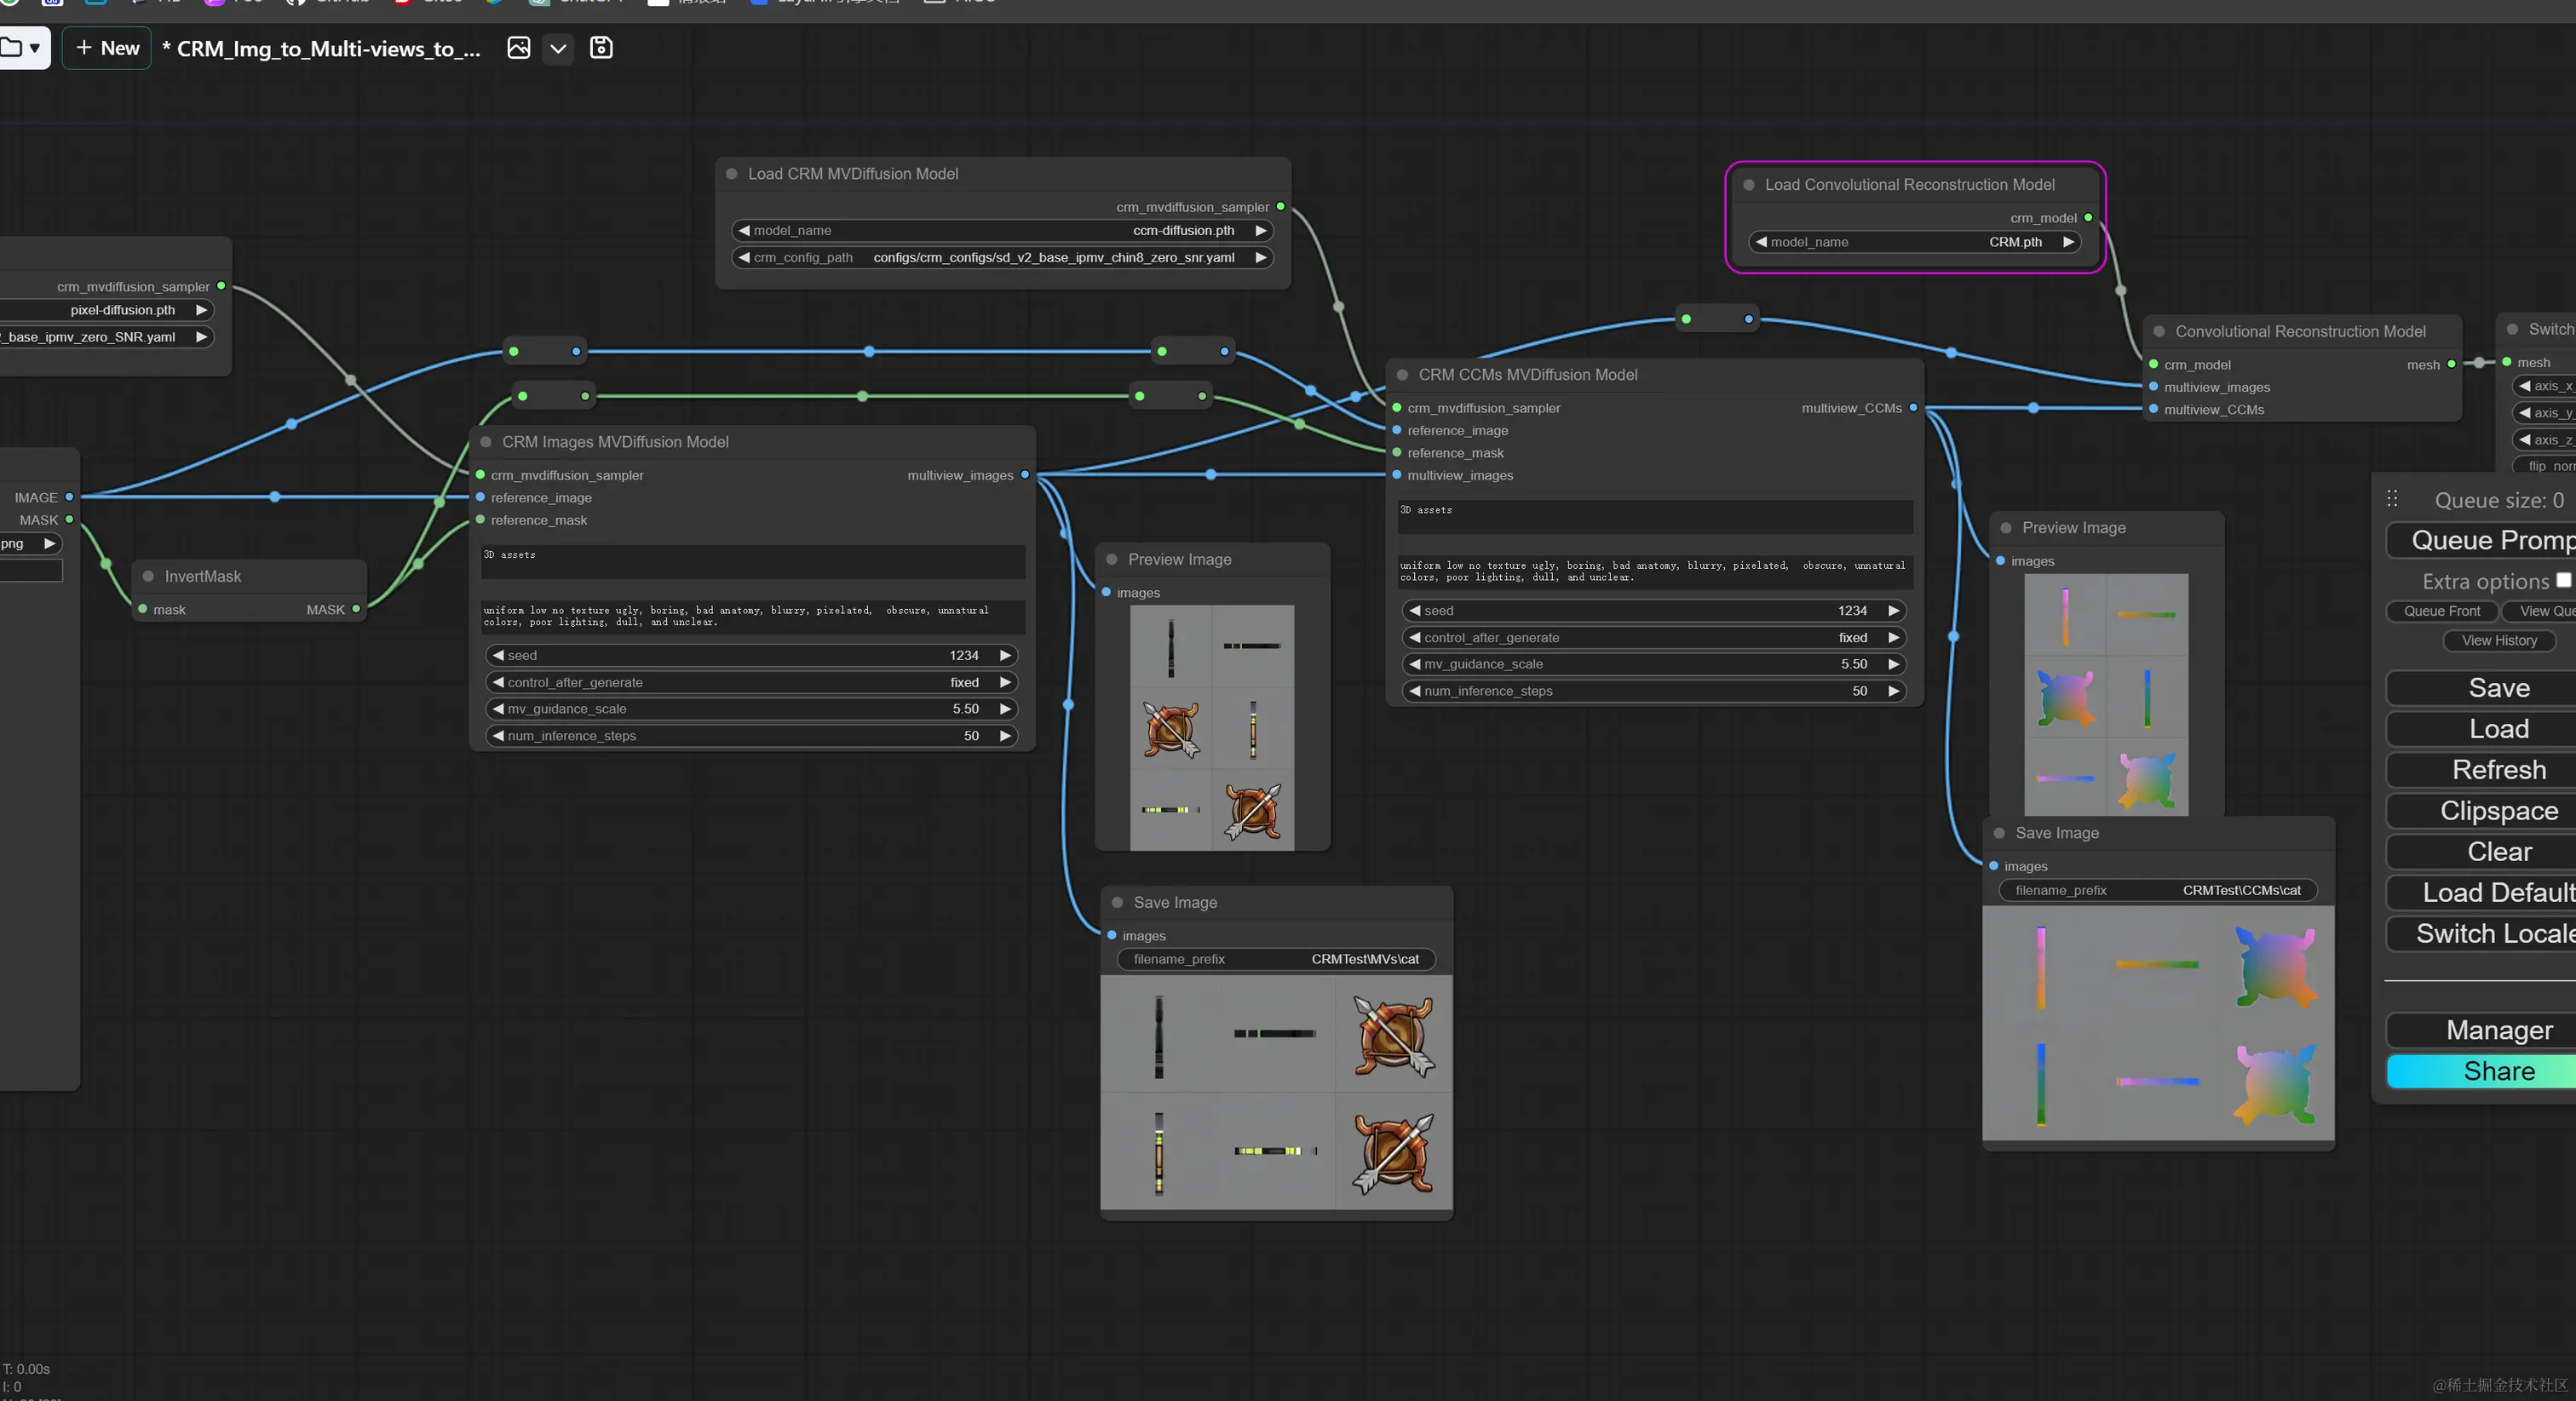Increase mv_guidance_scale using its right arrow
Image resolution: width=2576 pixels, height=1401 pixels.
(x=1005, y=708)
